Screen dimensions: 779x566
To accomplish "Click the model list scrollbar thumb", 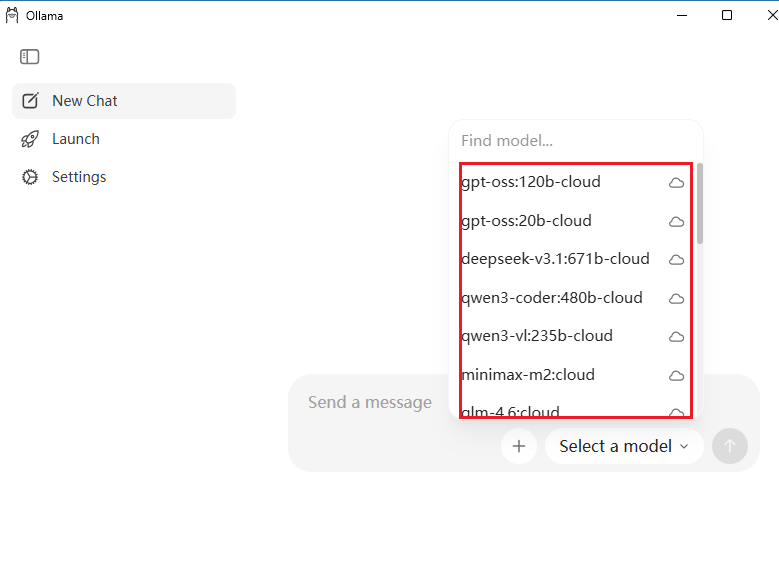I will (x=700, y=203).
